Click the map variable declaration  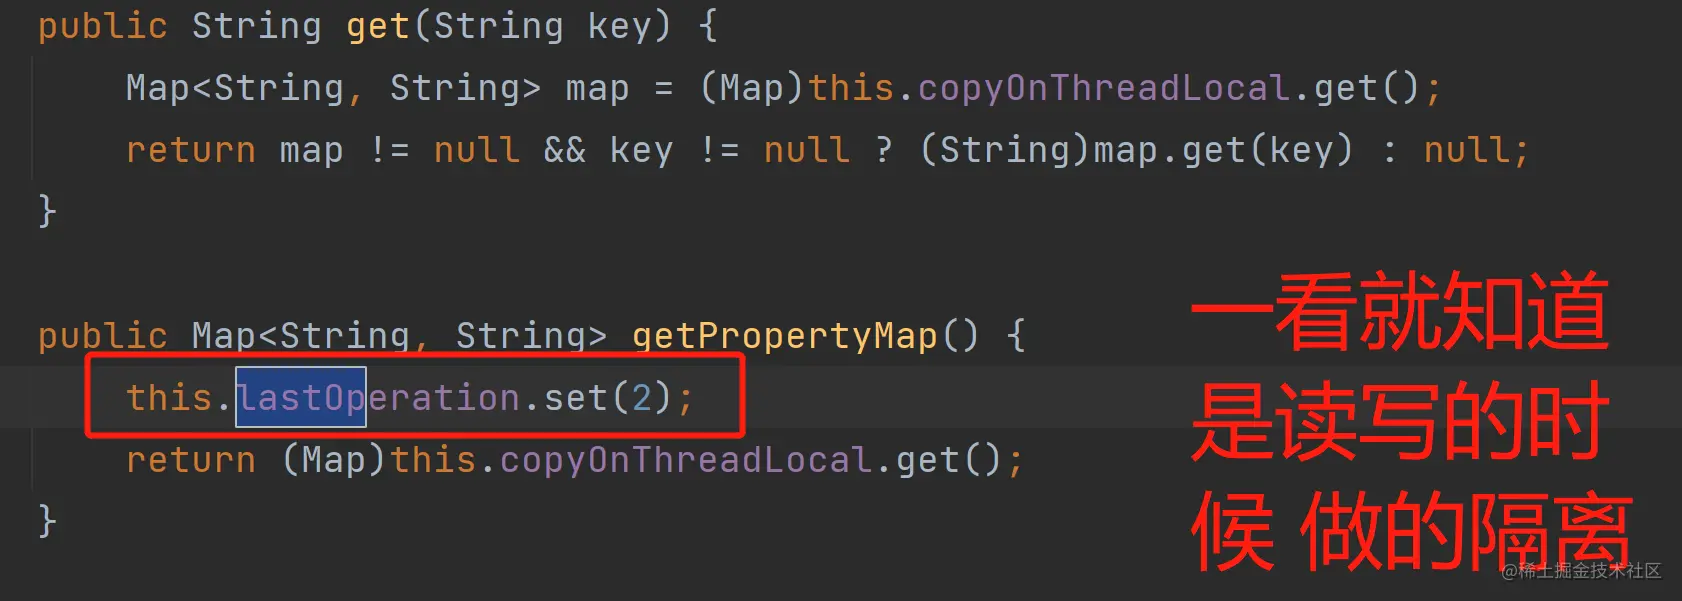pos(597,89)
